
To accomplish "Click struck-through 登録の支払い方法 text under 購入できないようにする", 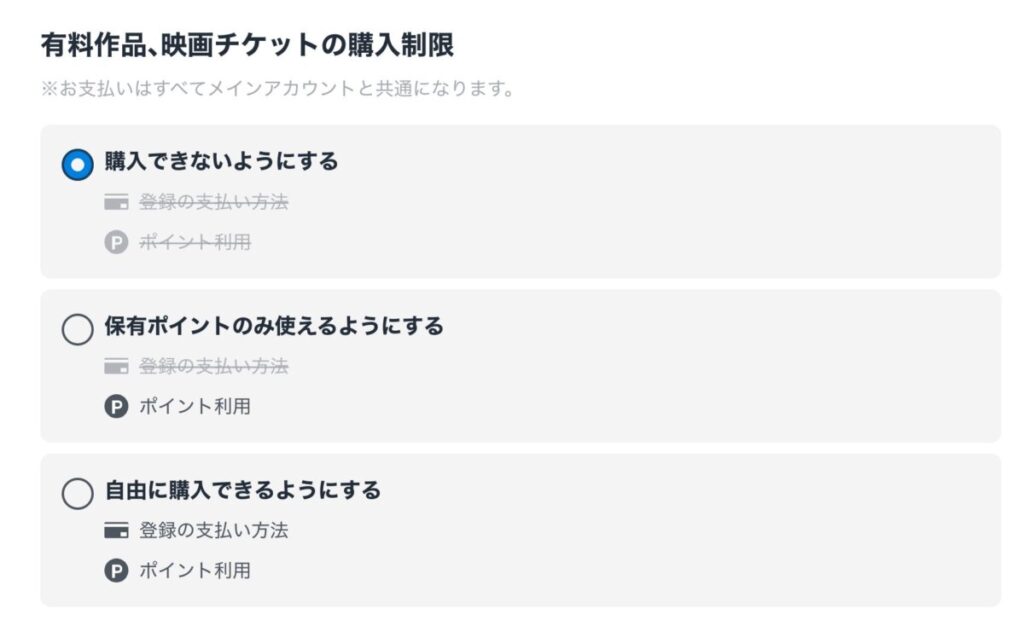I will click(214, 203).
